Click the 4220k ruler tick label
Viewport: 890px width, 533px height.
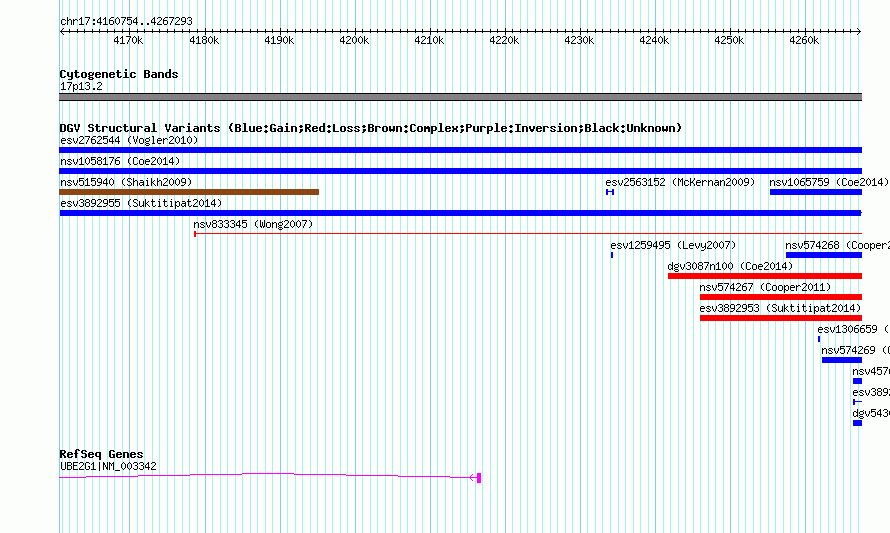tap(504, 41)
